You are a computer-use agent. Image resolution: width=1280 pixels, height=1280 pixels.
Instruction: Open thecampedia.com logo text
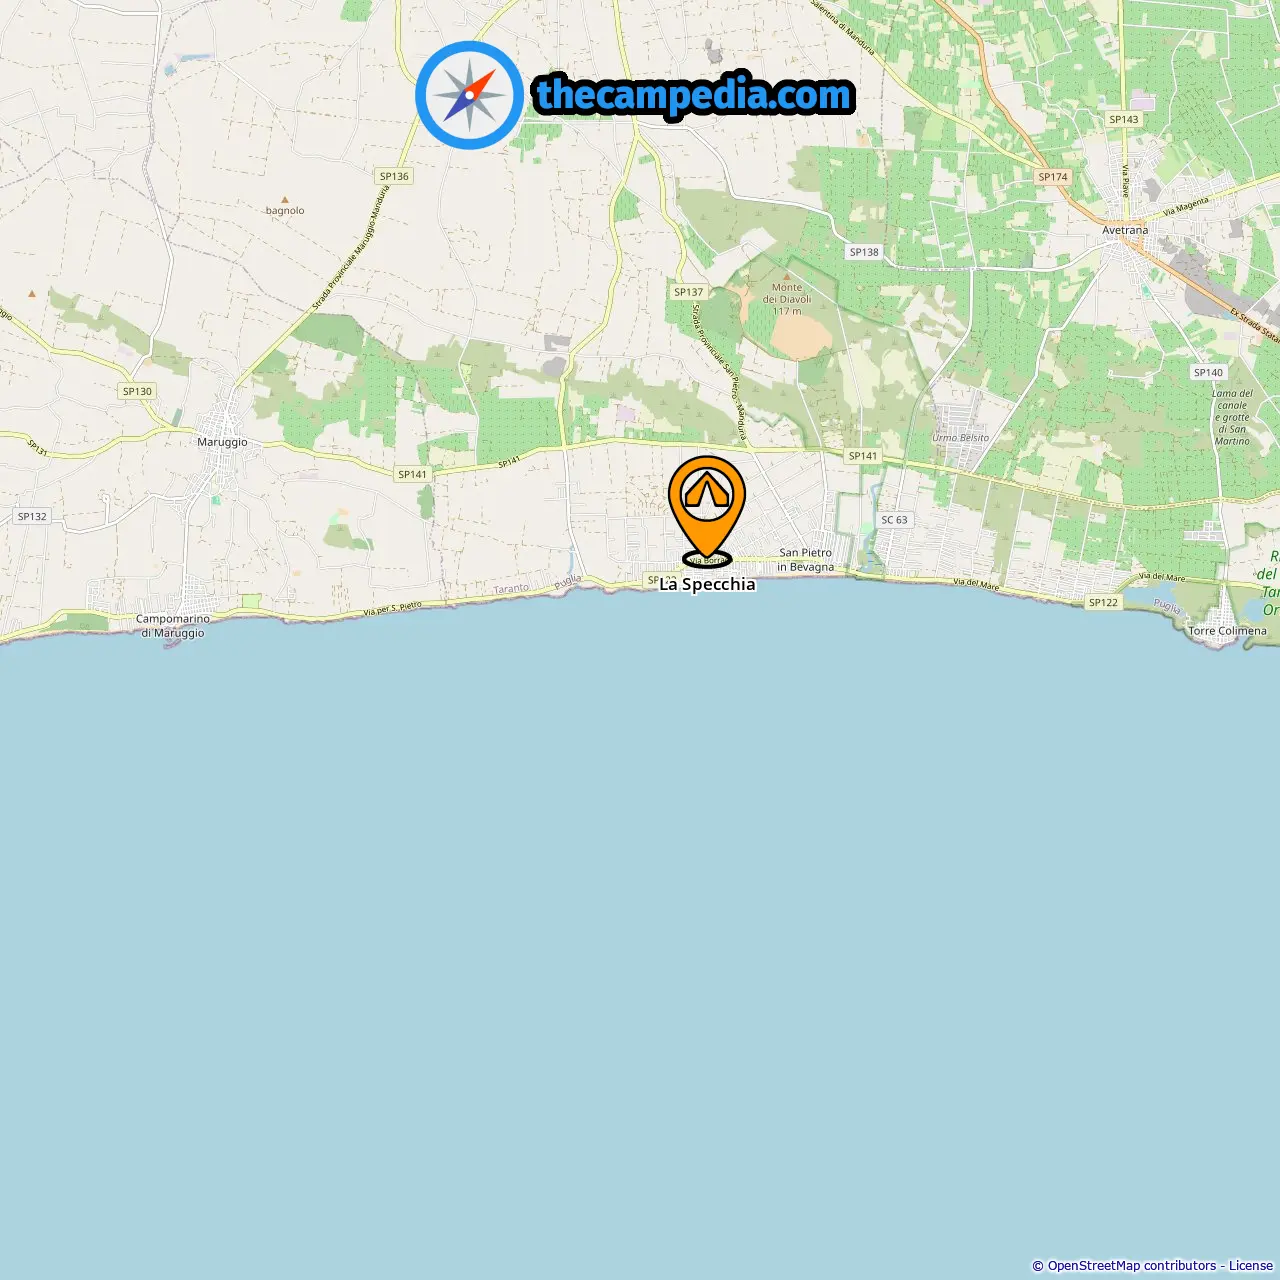694,95
